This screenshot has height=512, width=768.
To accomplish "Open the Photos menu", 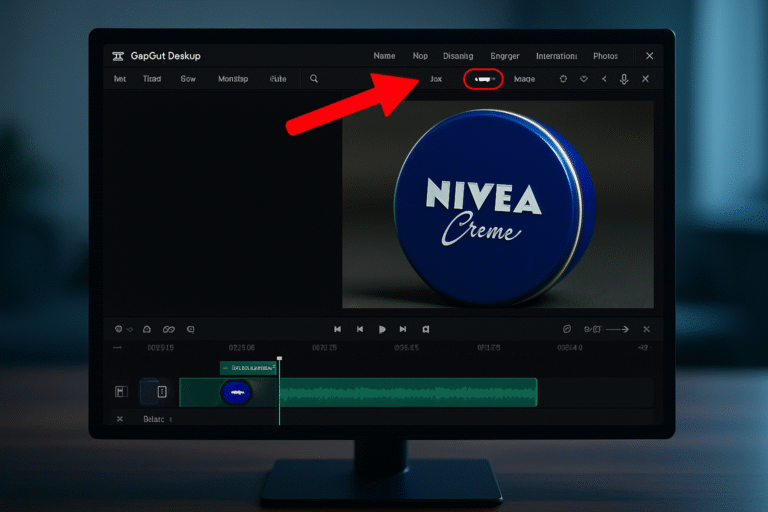I will [605, 56].
